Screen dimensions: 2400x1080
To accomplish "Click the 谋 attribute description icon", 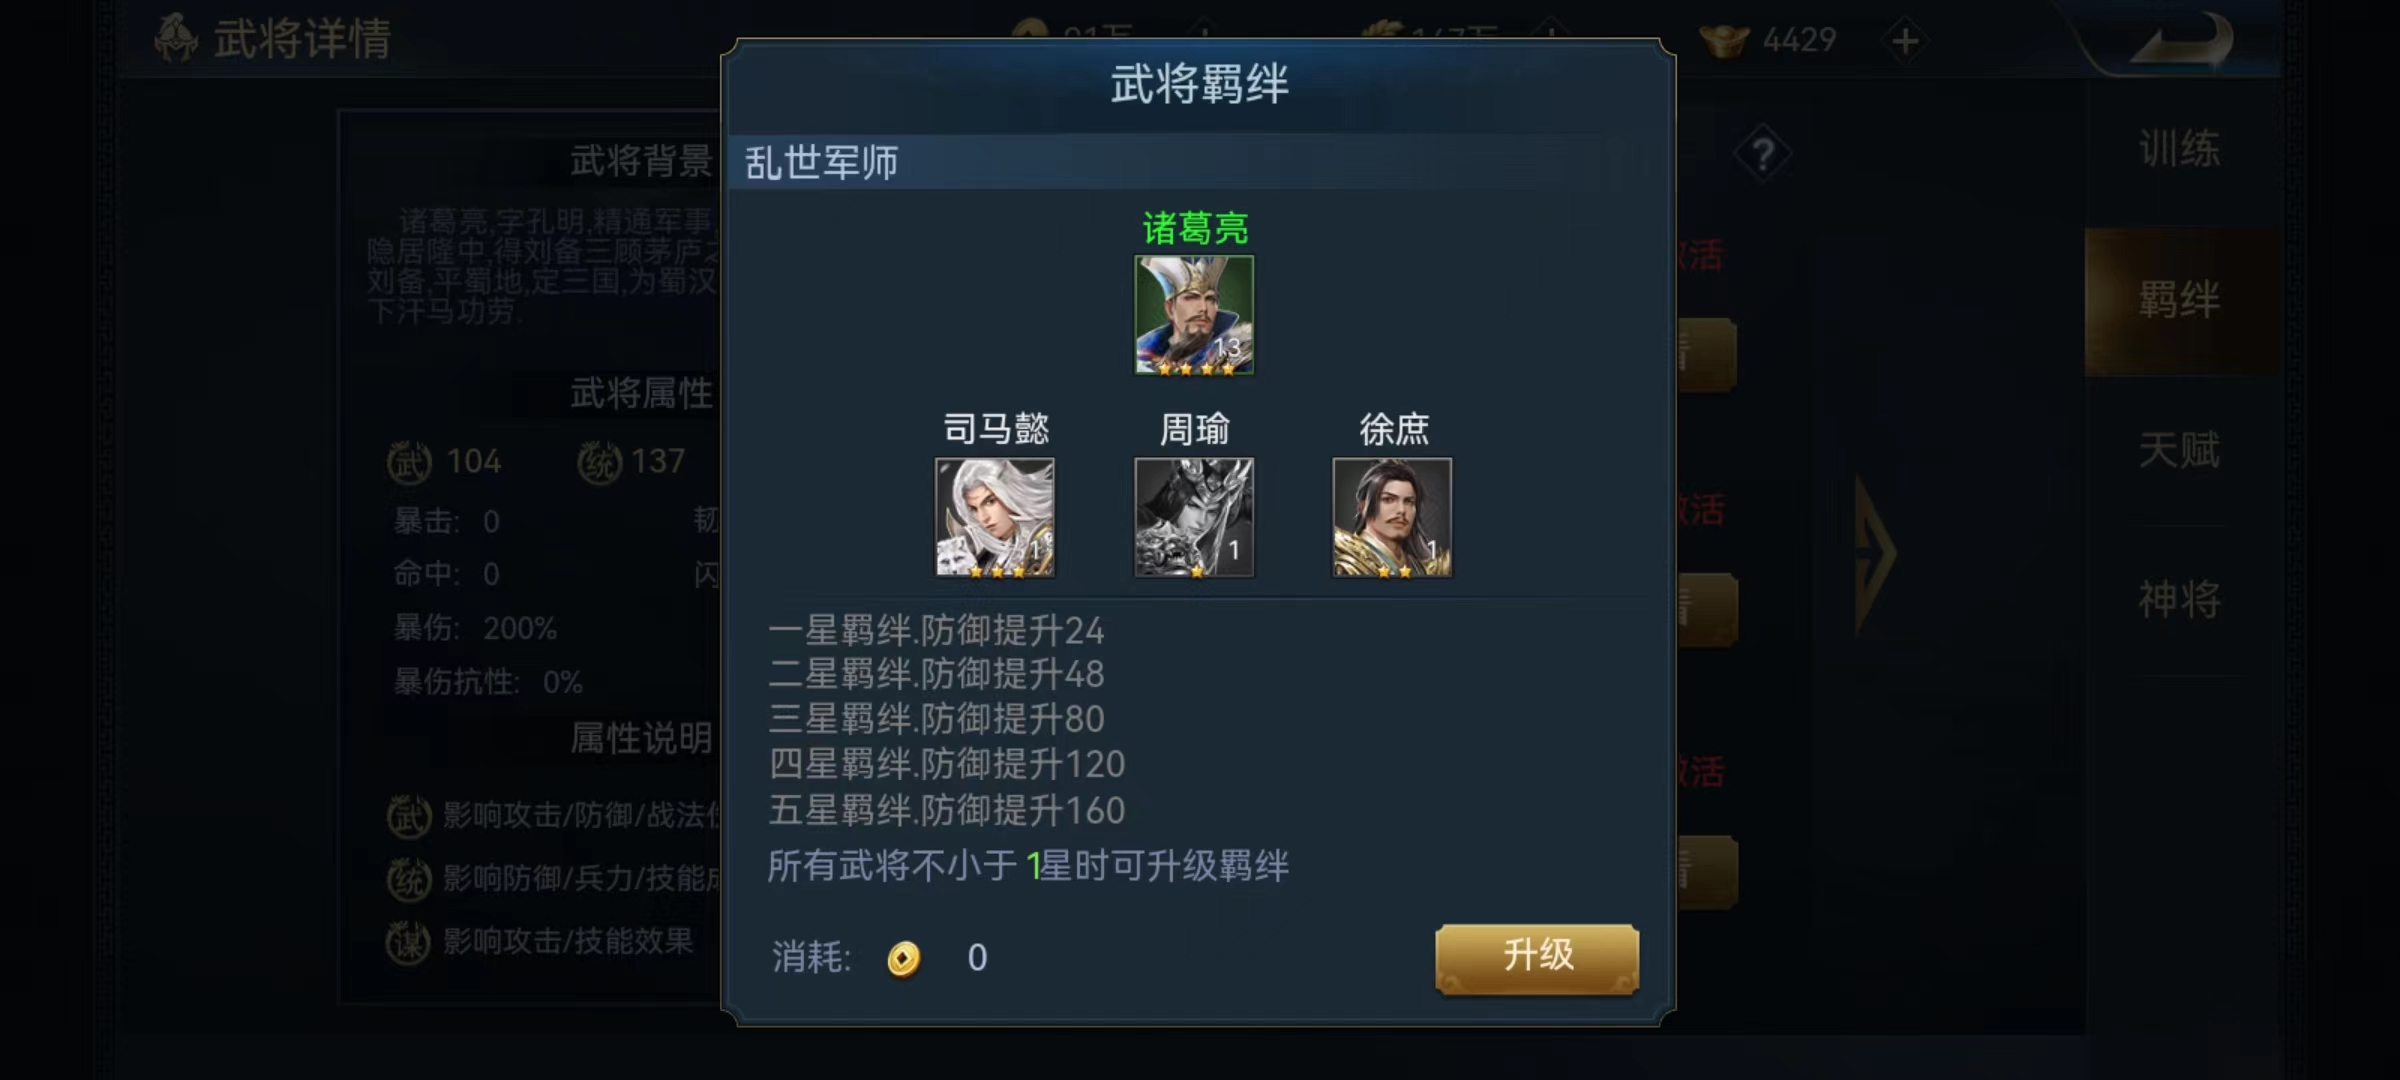I will click(x=409, y=942).
